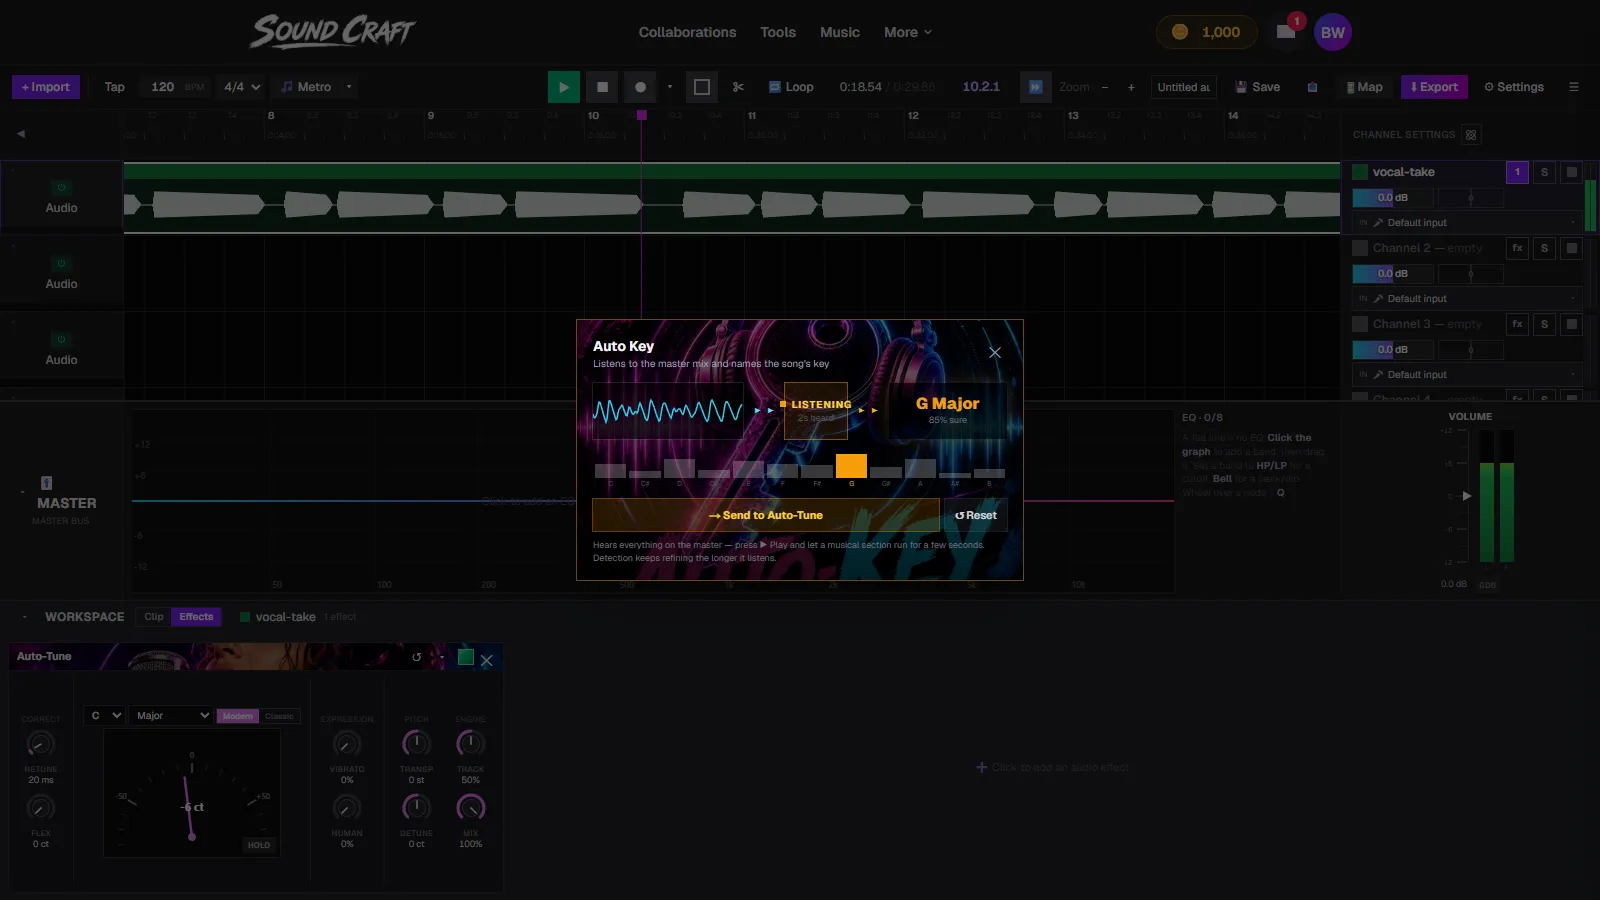Viewport: 1600px width, 900px height.
Task: Switch to the Clip tab
Action: pyautogui.click(x=153, y=617)
